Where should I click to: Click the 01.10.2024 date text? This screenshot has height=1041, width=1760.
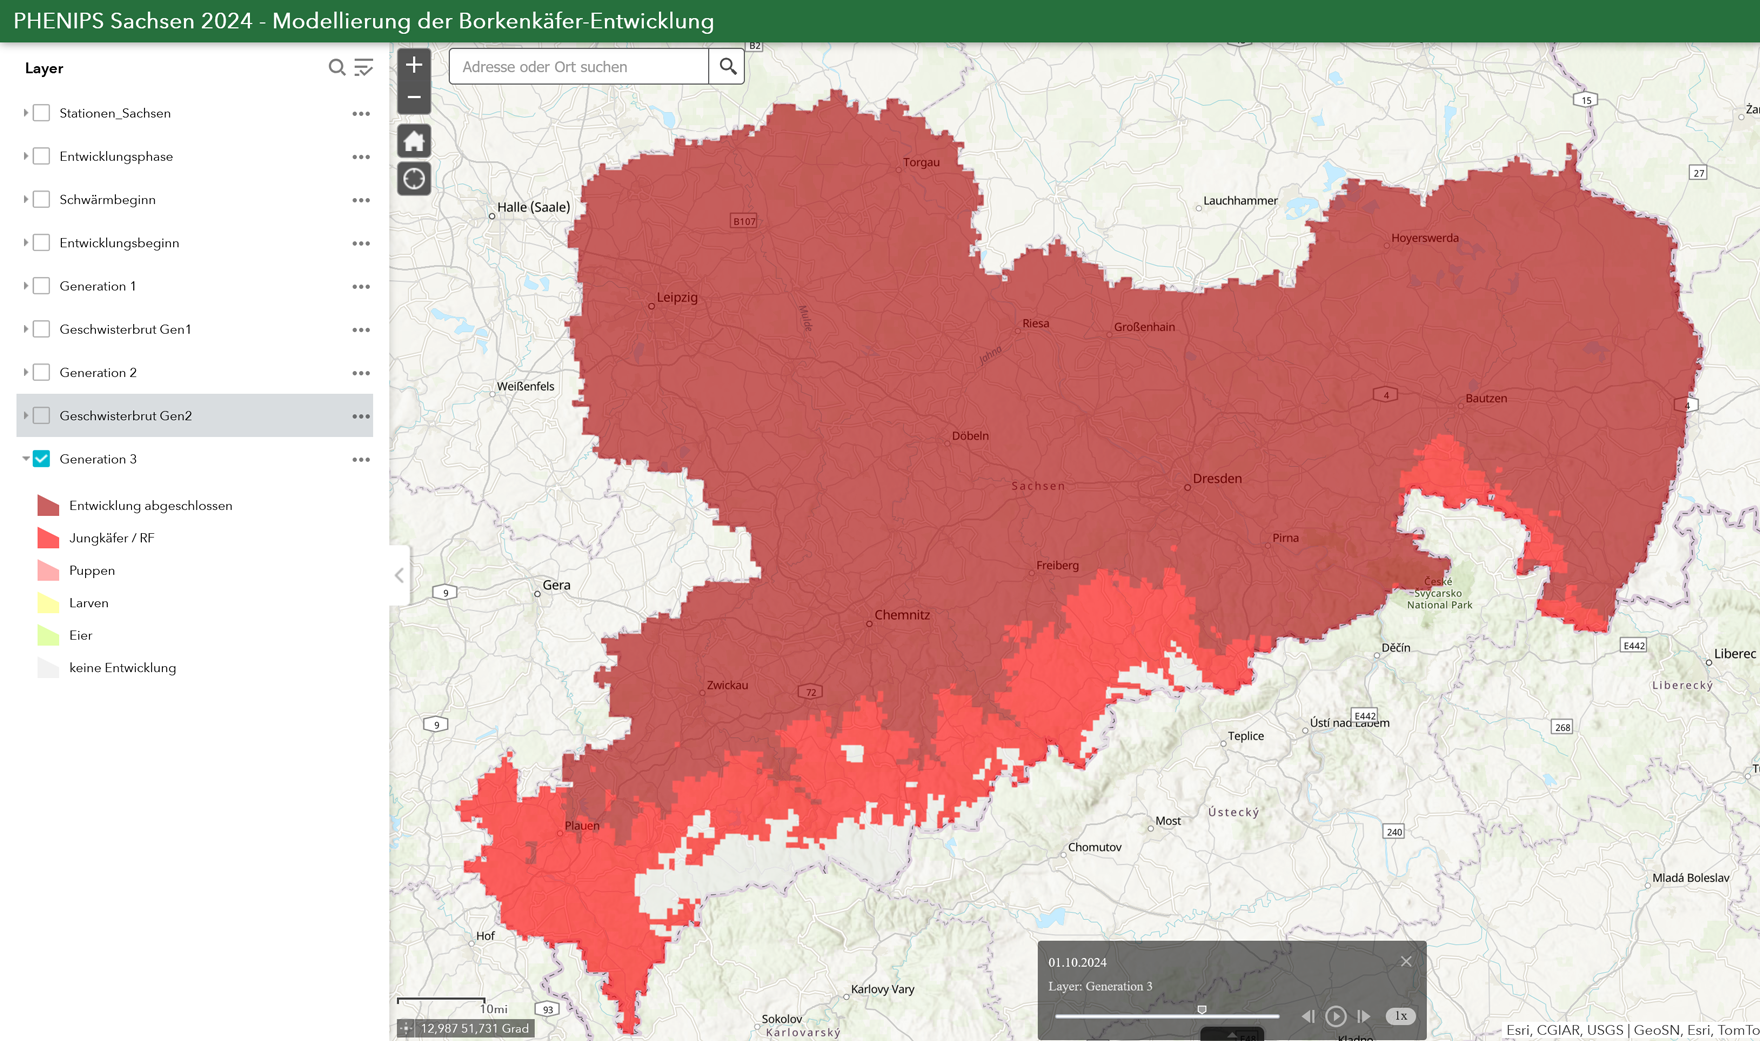click(1077, 962)
